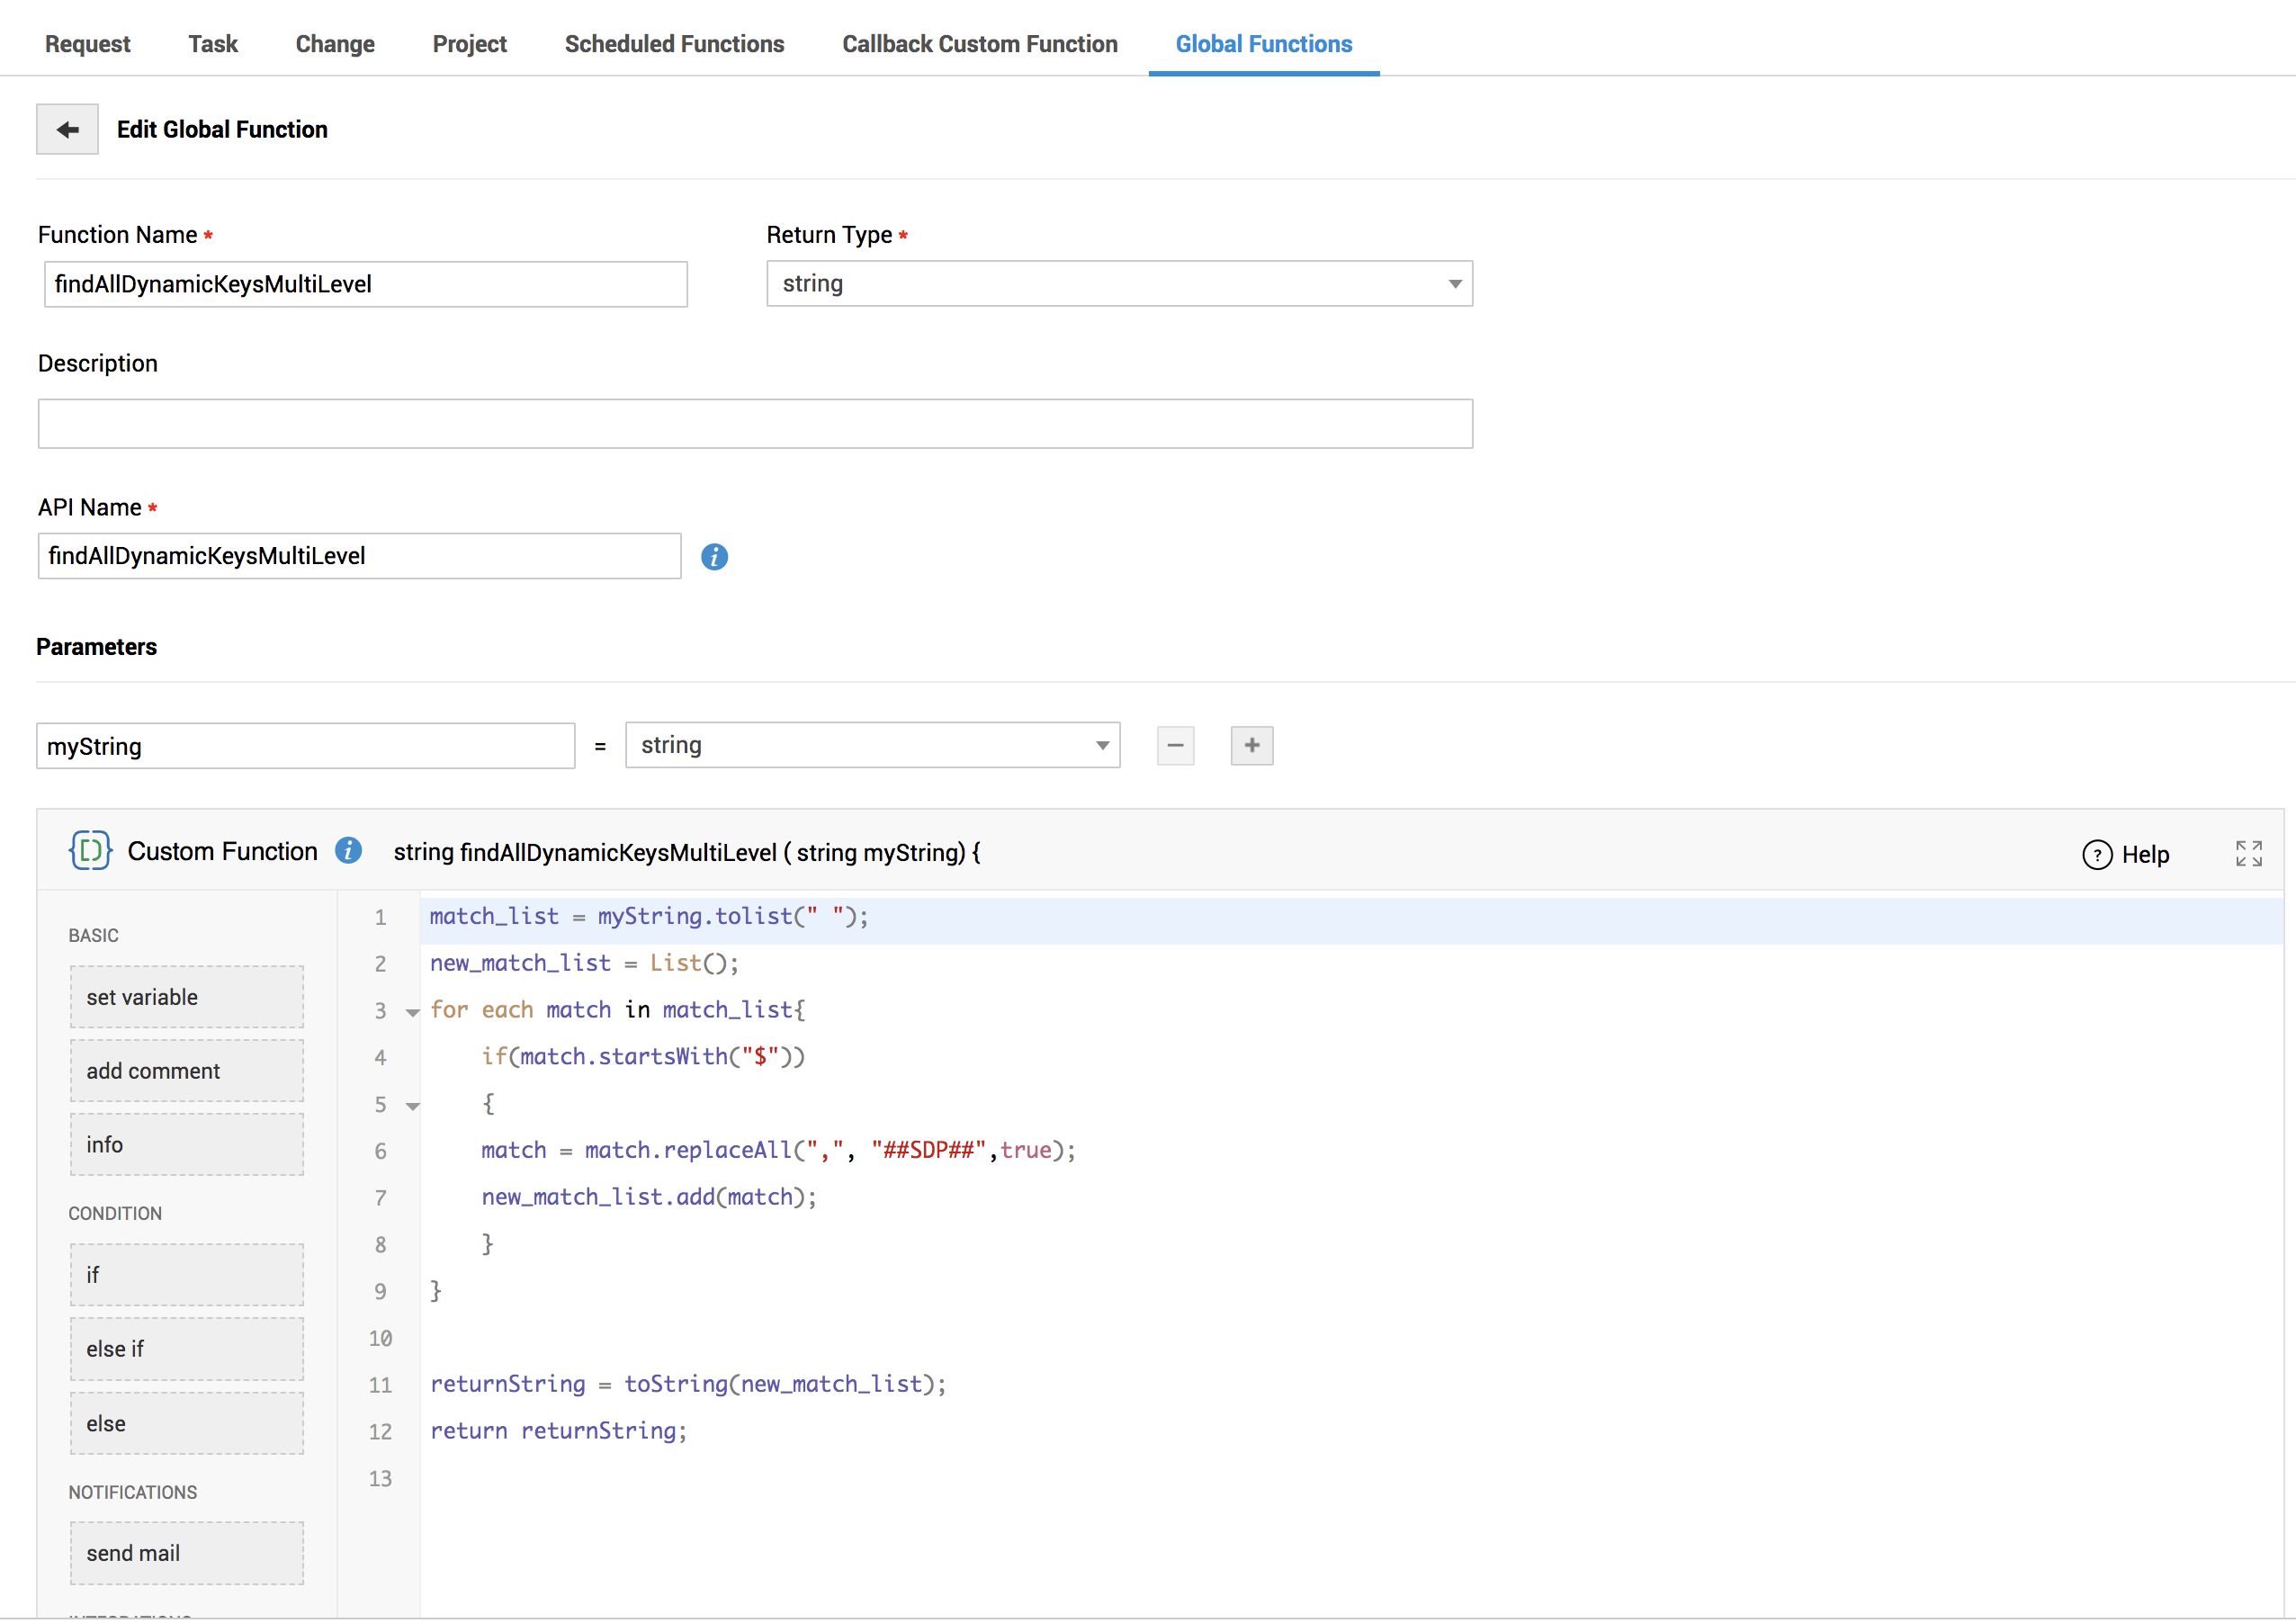
Task: Go to the Request tab
Action: coord(87,44)
